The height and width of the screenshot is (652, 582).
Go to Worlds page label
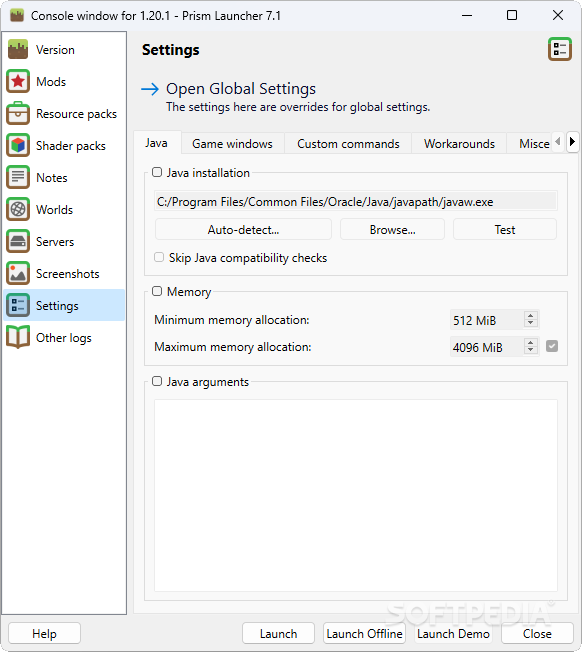[x=54, y=210]
